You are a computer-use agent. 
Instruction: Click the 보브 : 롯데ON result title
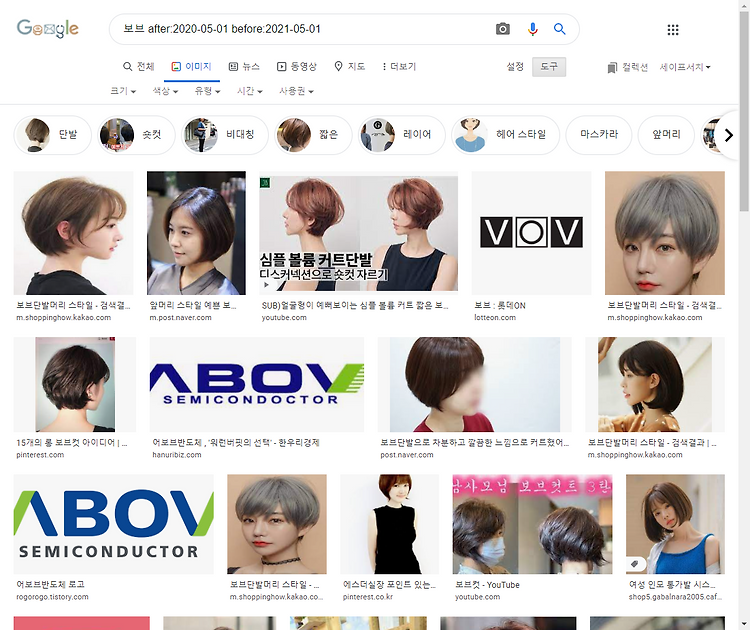click(500, 305)
